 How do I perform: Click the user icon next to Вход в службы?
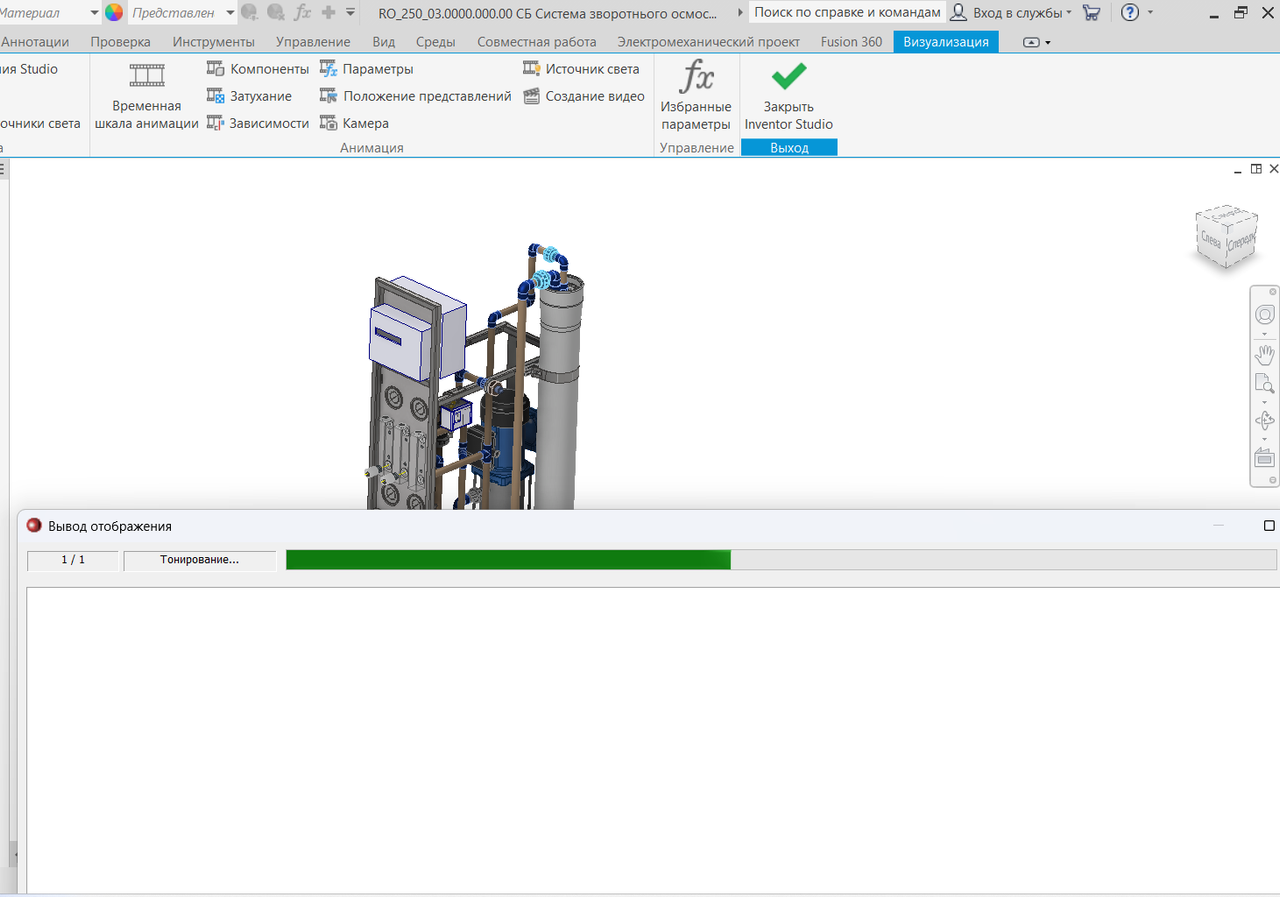[x=958, y=13]
